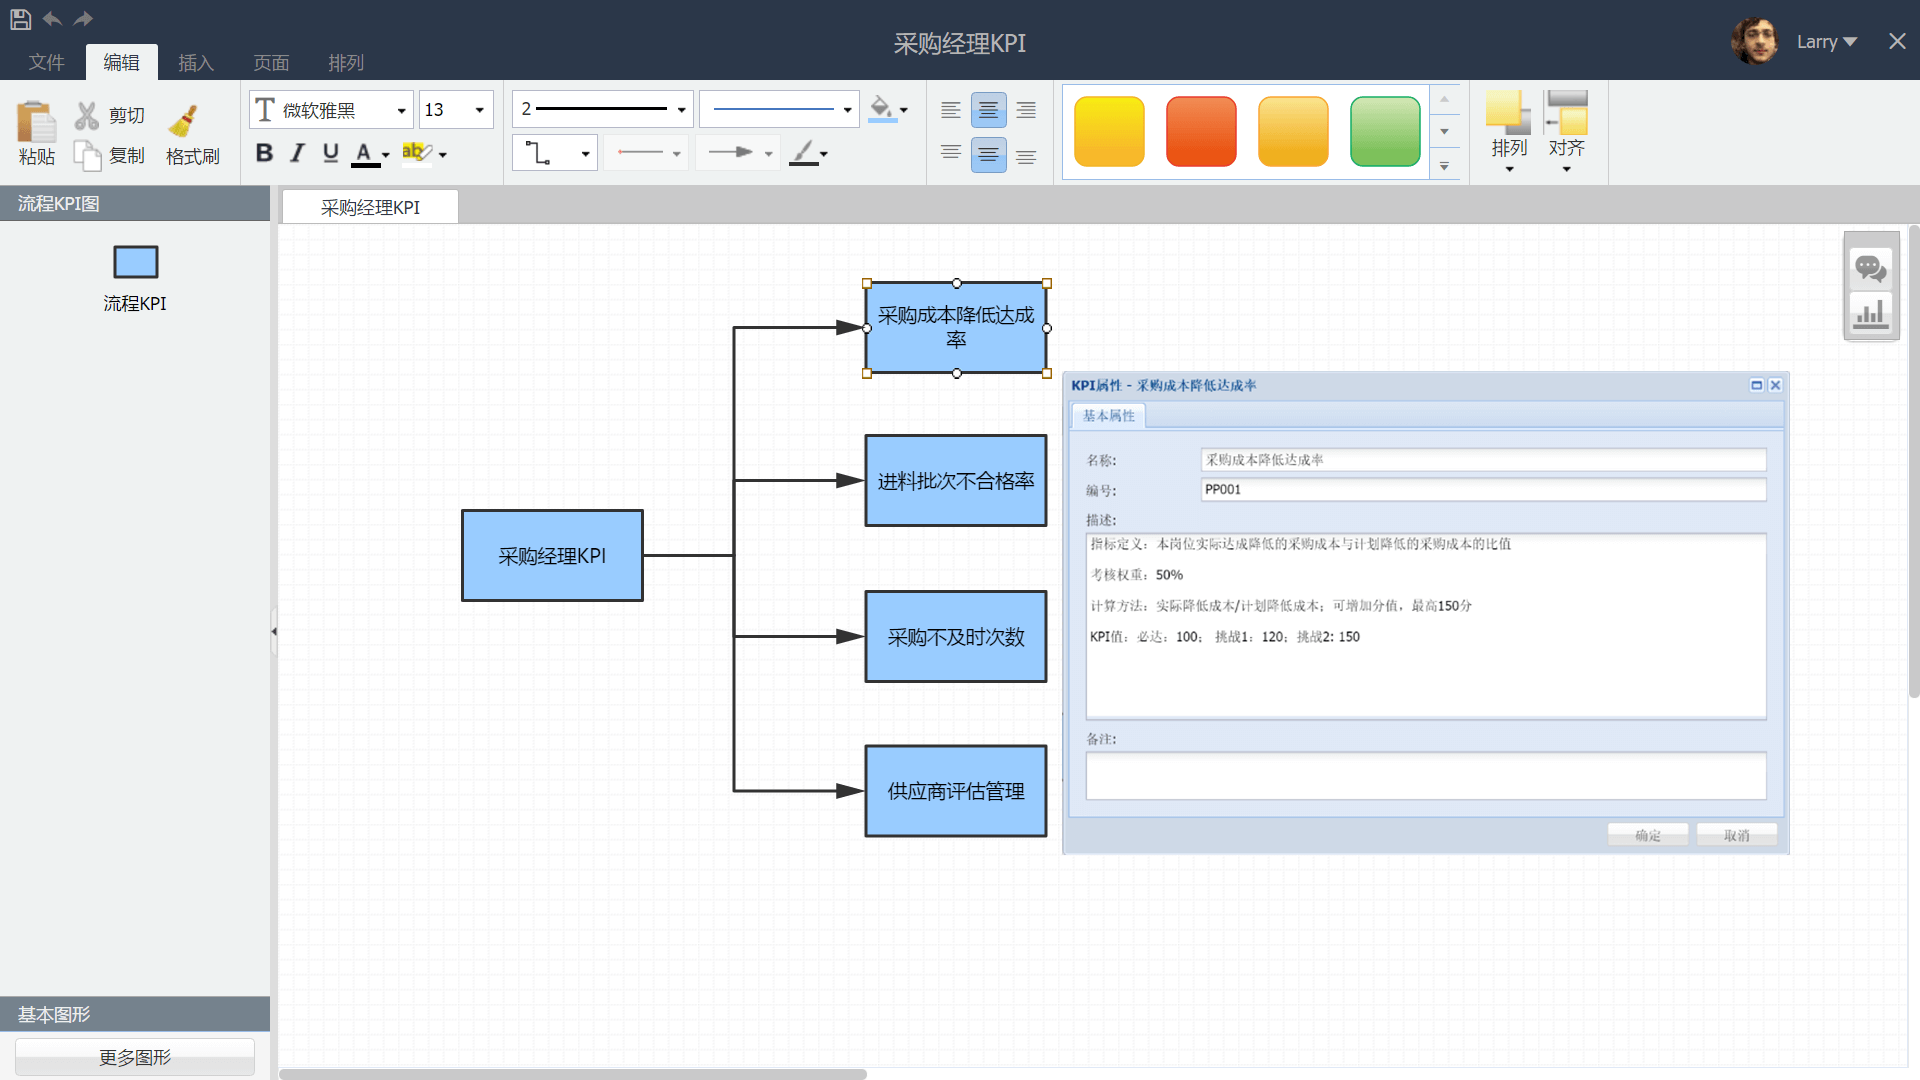Select the format painter brush
This screenshot has width=1920, height=1080.
(x=184, y=122)
